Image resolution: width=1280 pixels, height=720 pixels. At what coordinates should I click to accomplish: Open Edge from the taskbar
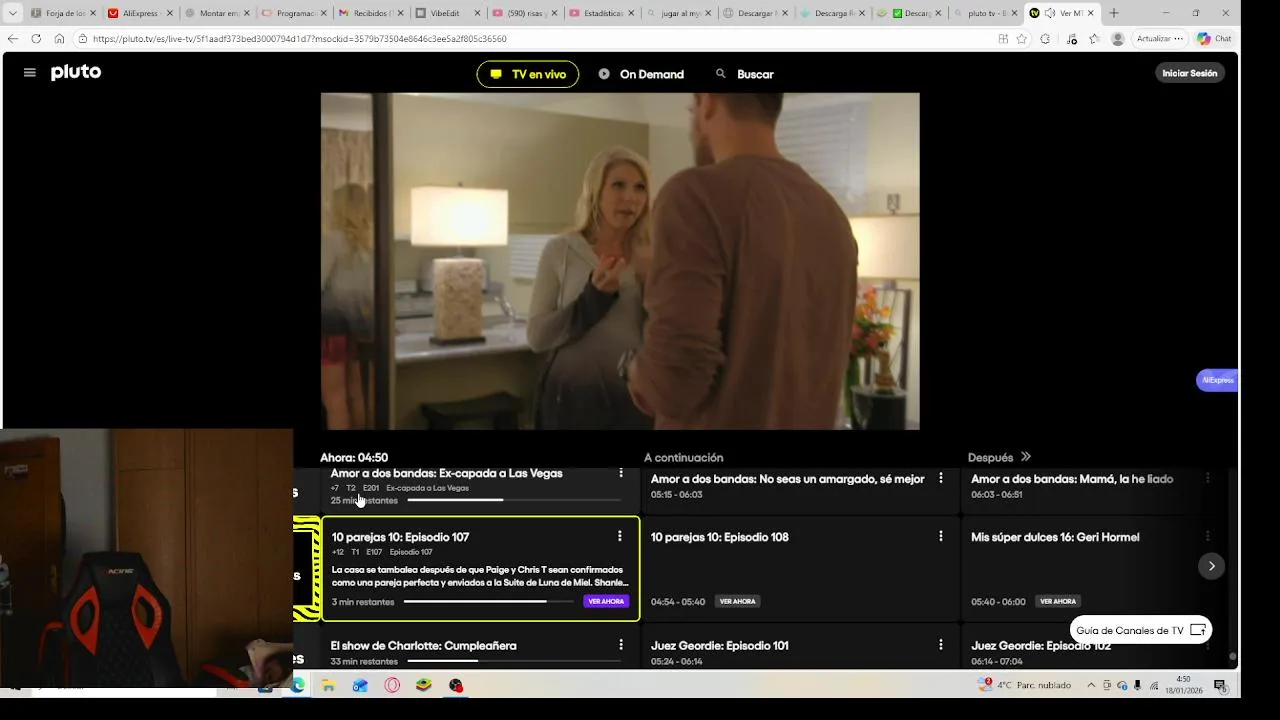(297, 685)
